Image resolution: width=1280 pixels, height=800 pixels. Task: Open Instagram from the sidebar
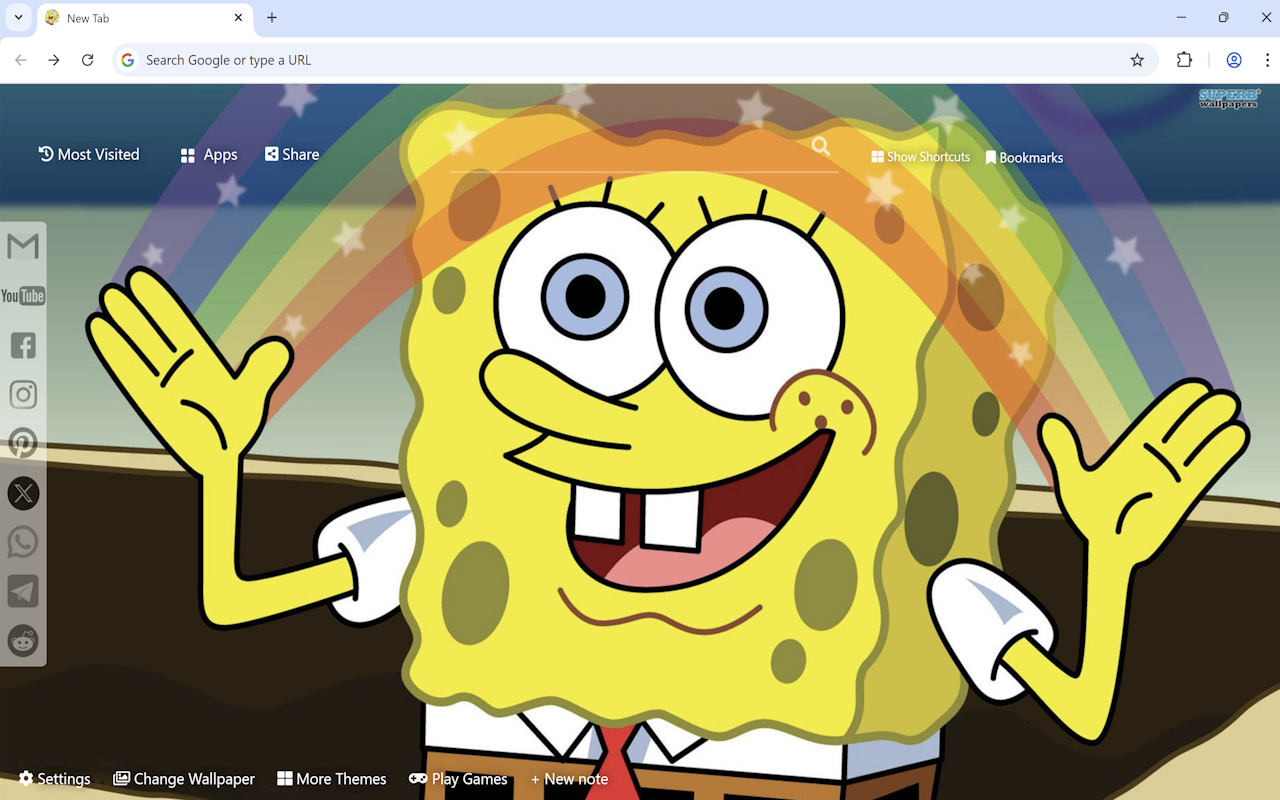coord(22,394)
